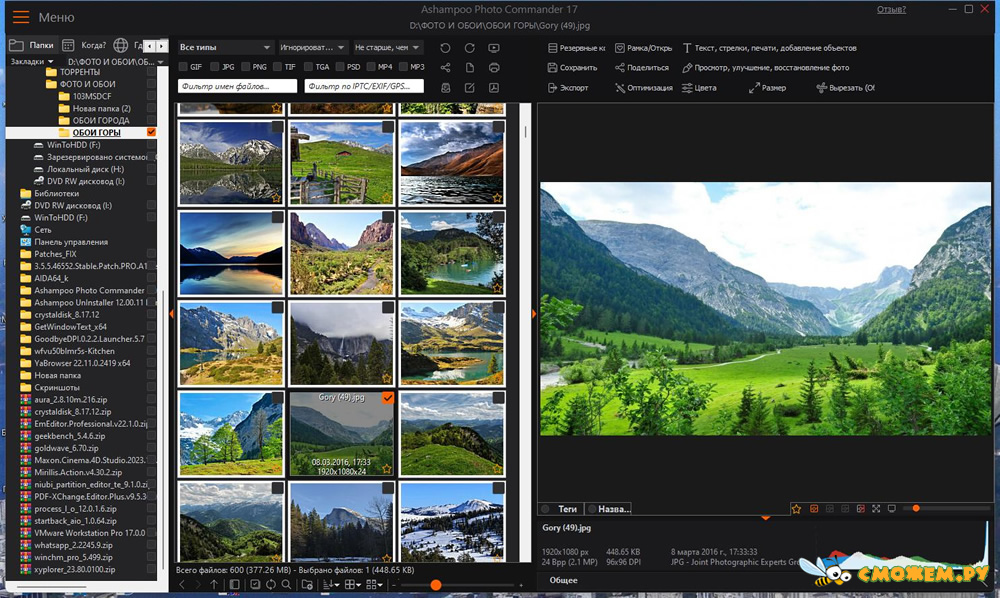Screen dimensions: 1000x598
Task: Toggle the side panel layout icon
Action: [x=234, y=584]
